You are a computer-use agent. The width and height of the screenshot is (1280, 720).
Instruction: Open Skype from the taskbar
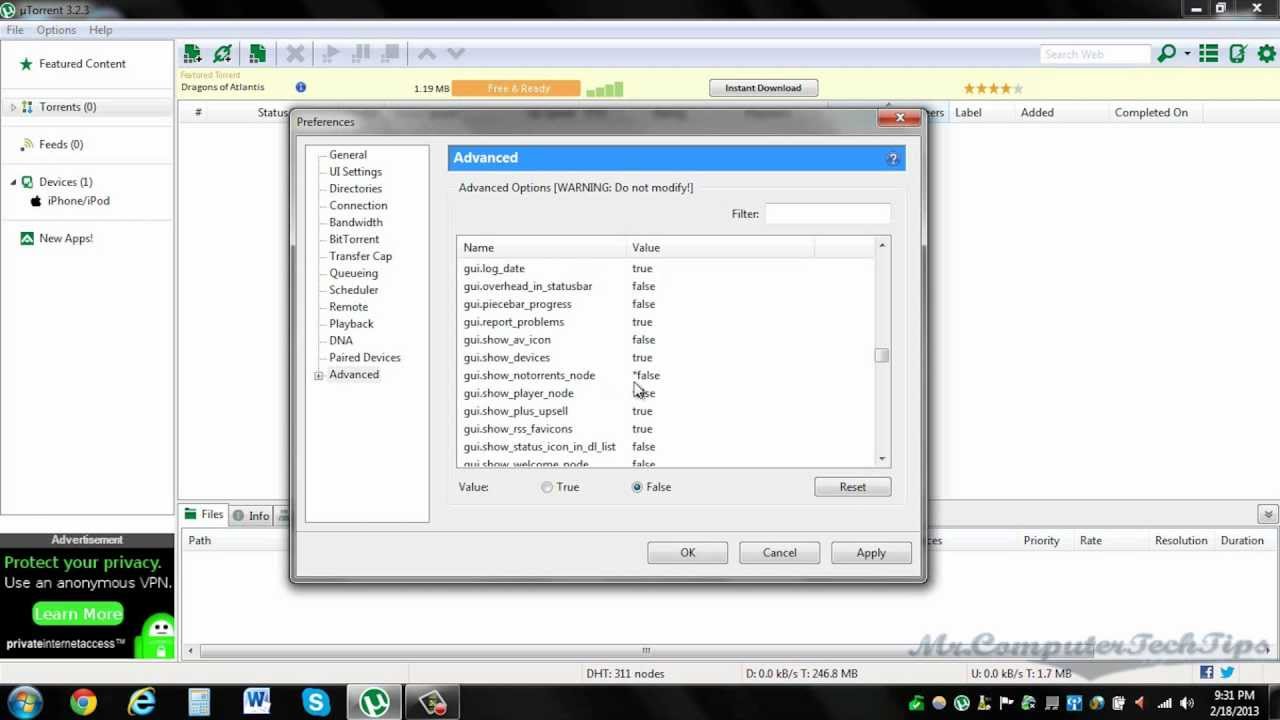point(316,702)
